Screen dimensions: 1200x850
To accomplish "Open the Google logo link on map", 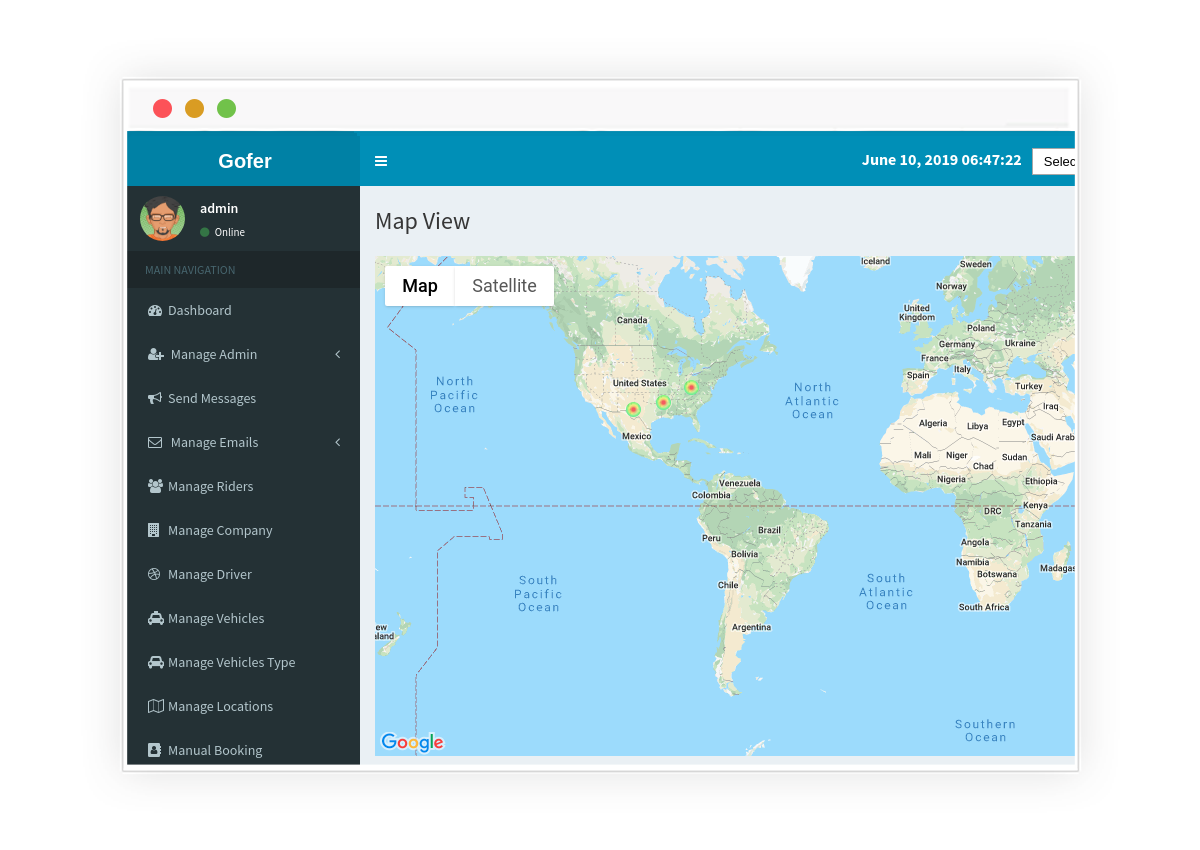I will pos(412,742).
